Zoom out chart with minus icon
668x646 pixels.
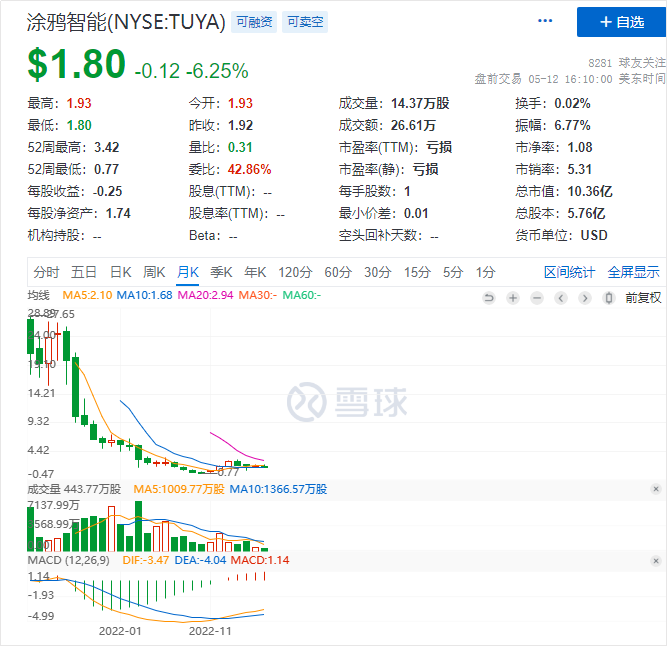click(x=537, y=298)
